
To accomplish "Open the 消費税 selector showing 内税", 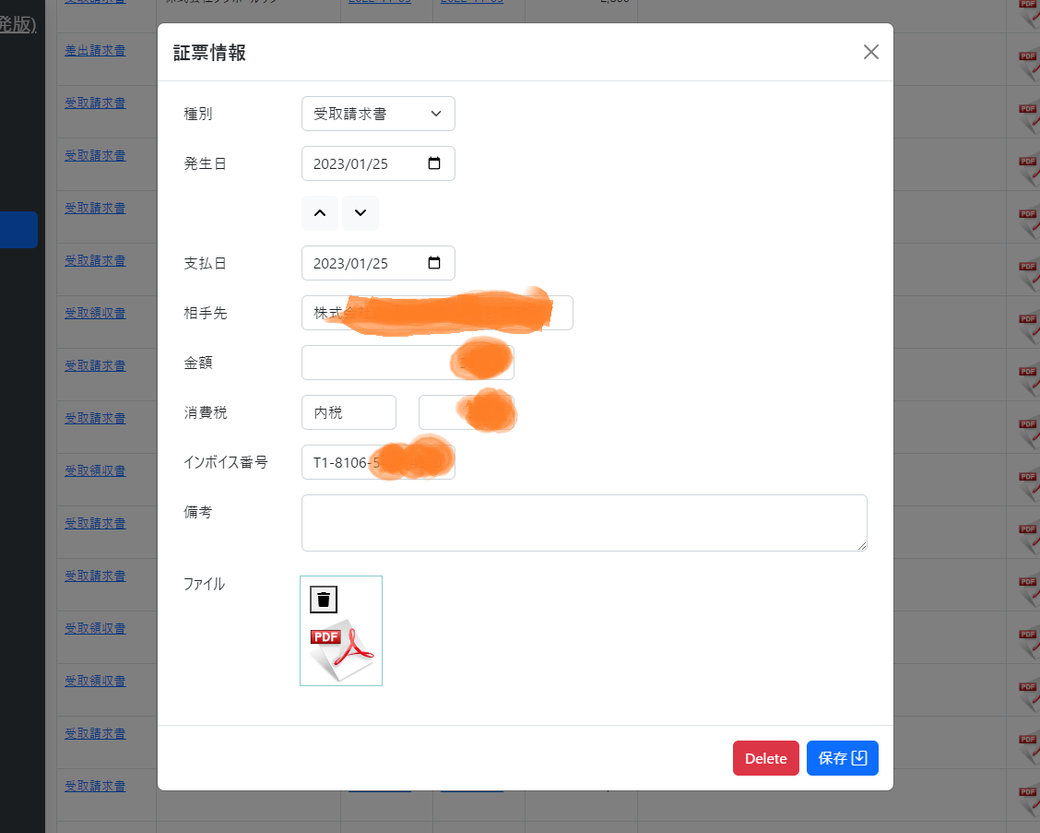I will (348, 413).
